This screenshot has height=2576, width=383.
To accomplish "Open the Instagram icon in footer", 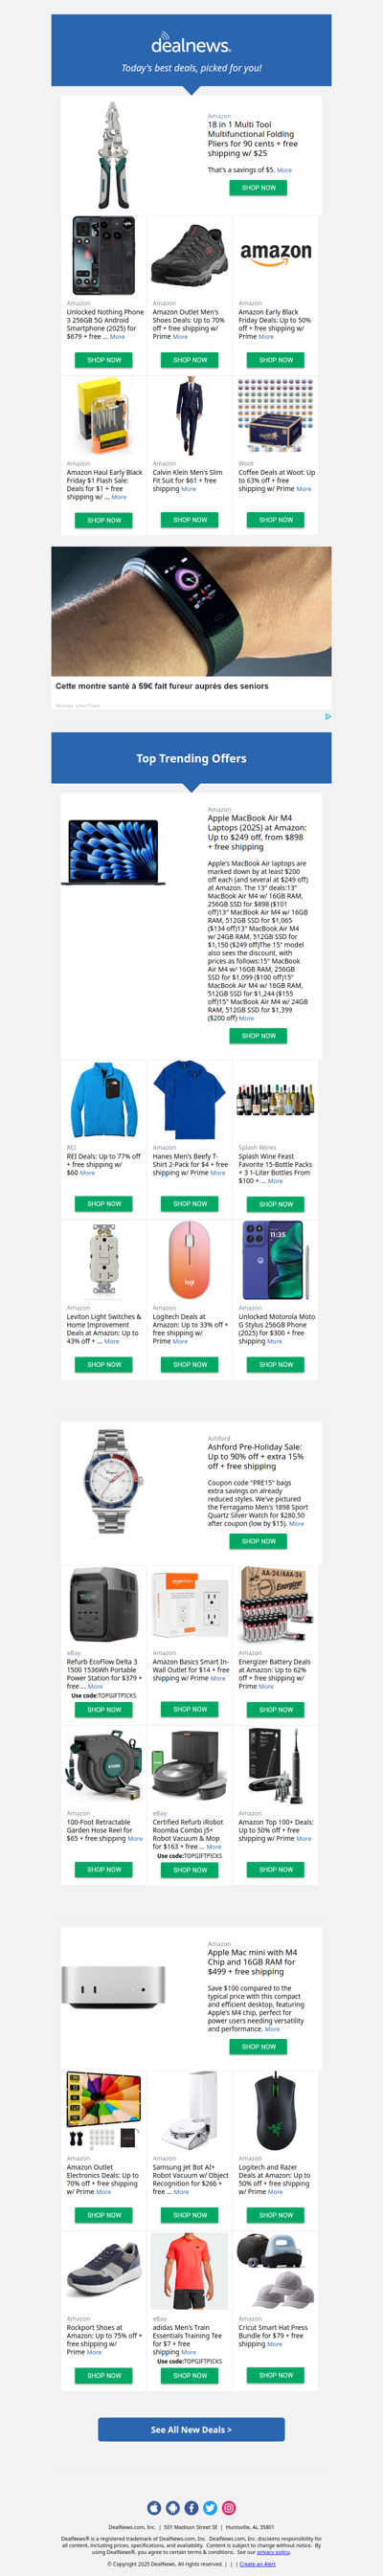I will coord(229,2507).
